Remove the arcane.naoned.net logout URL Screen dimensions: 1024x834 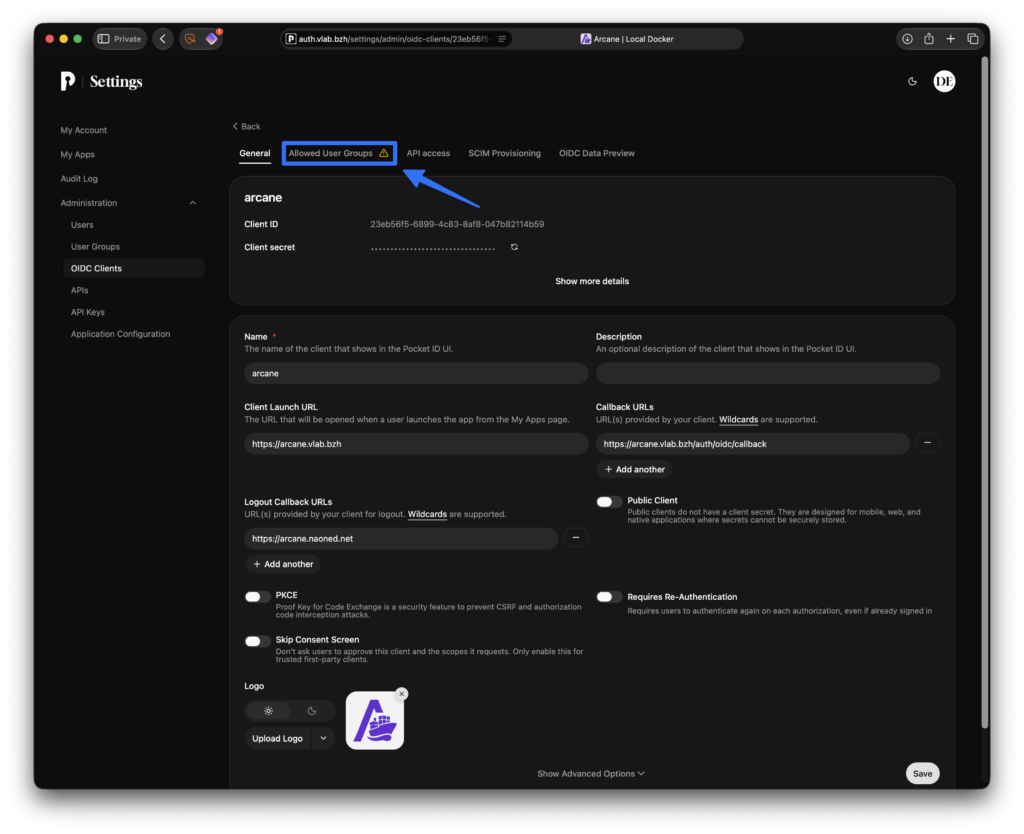[x=575, y=537]
